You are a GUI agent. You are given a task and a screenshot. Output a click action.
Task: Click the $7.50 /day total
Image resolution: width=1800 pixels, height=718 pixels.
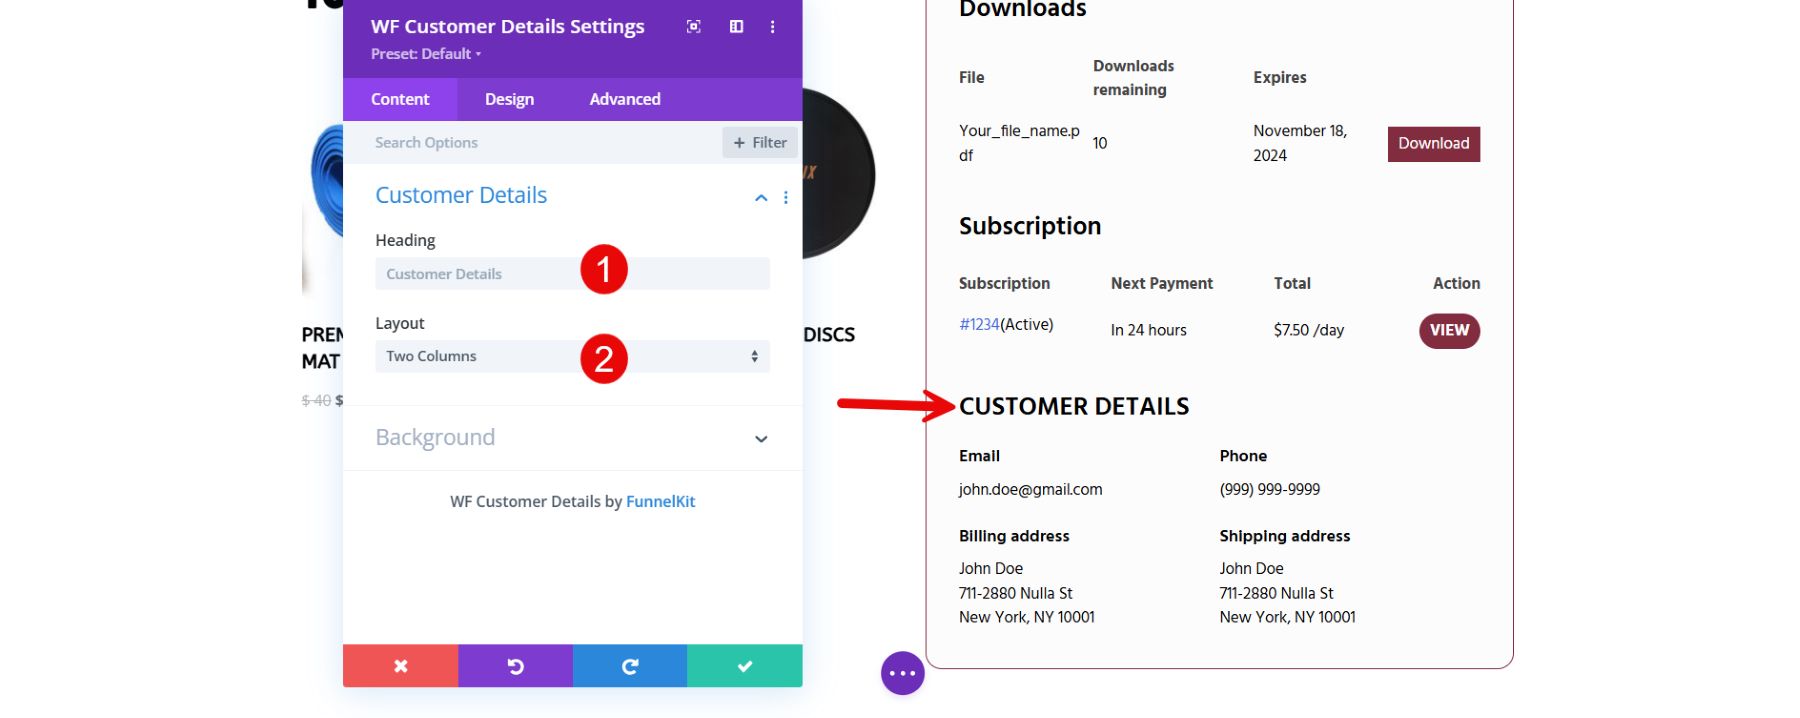click(1309, 331)
